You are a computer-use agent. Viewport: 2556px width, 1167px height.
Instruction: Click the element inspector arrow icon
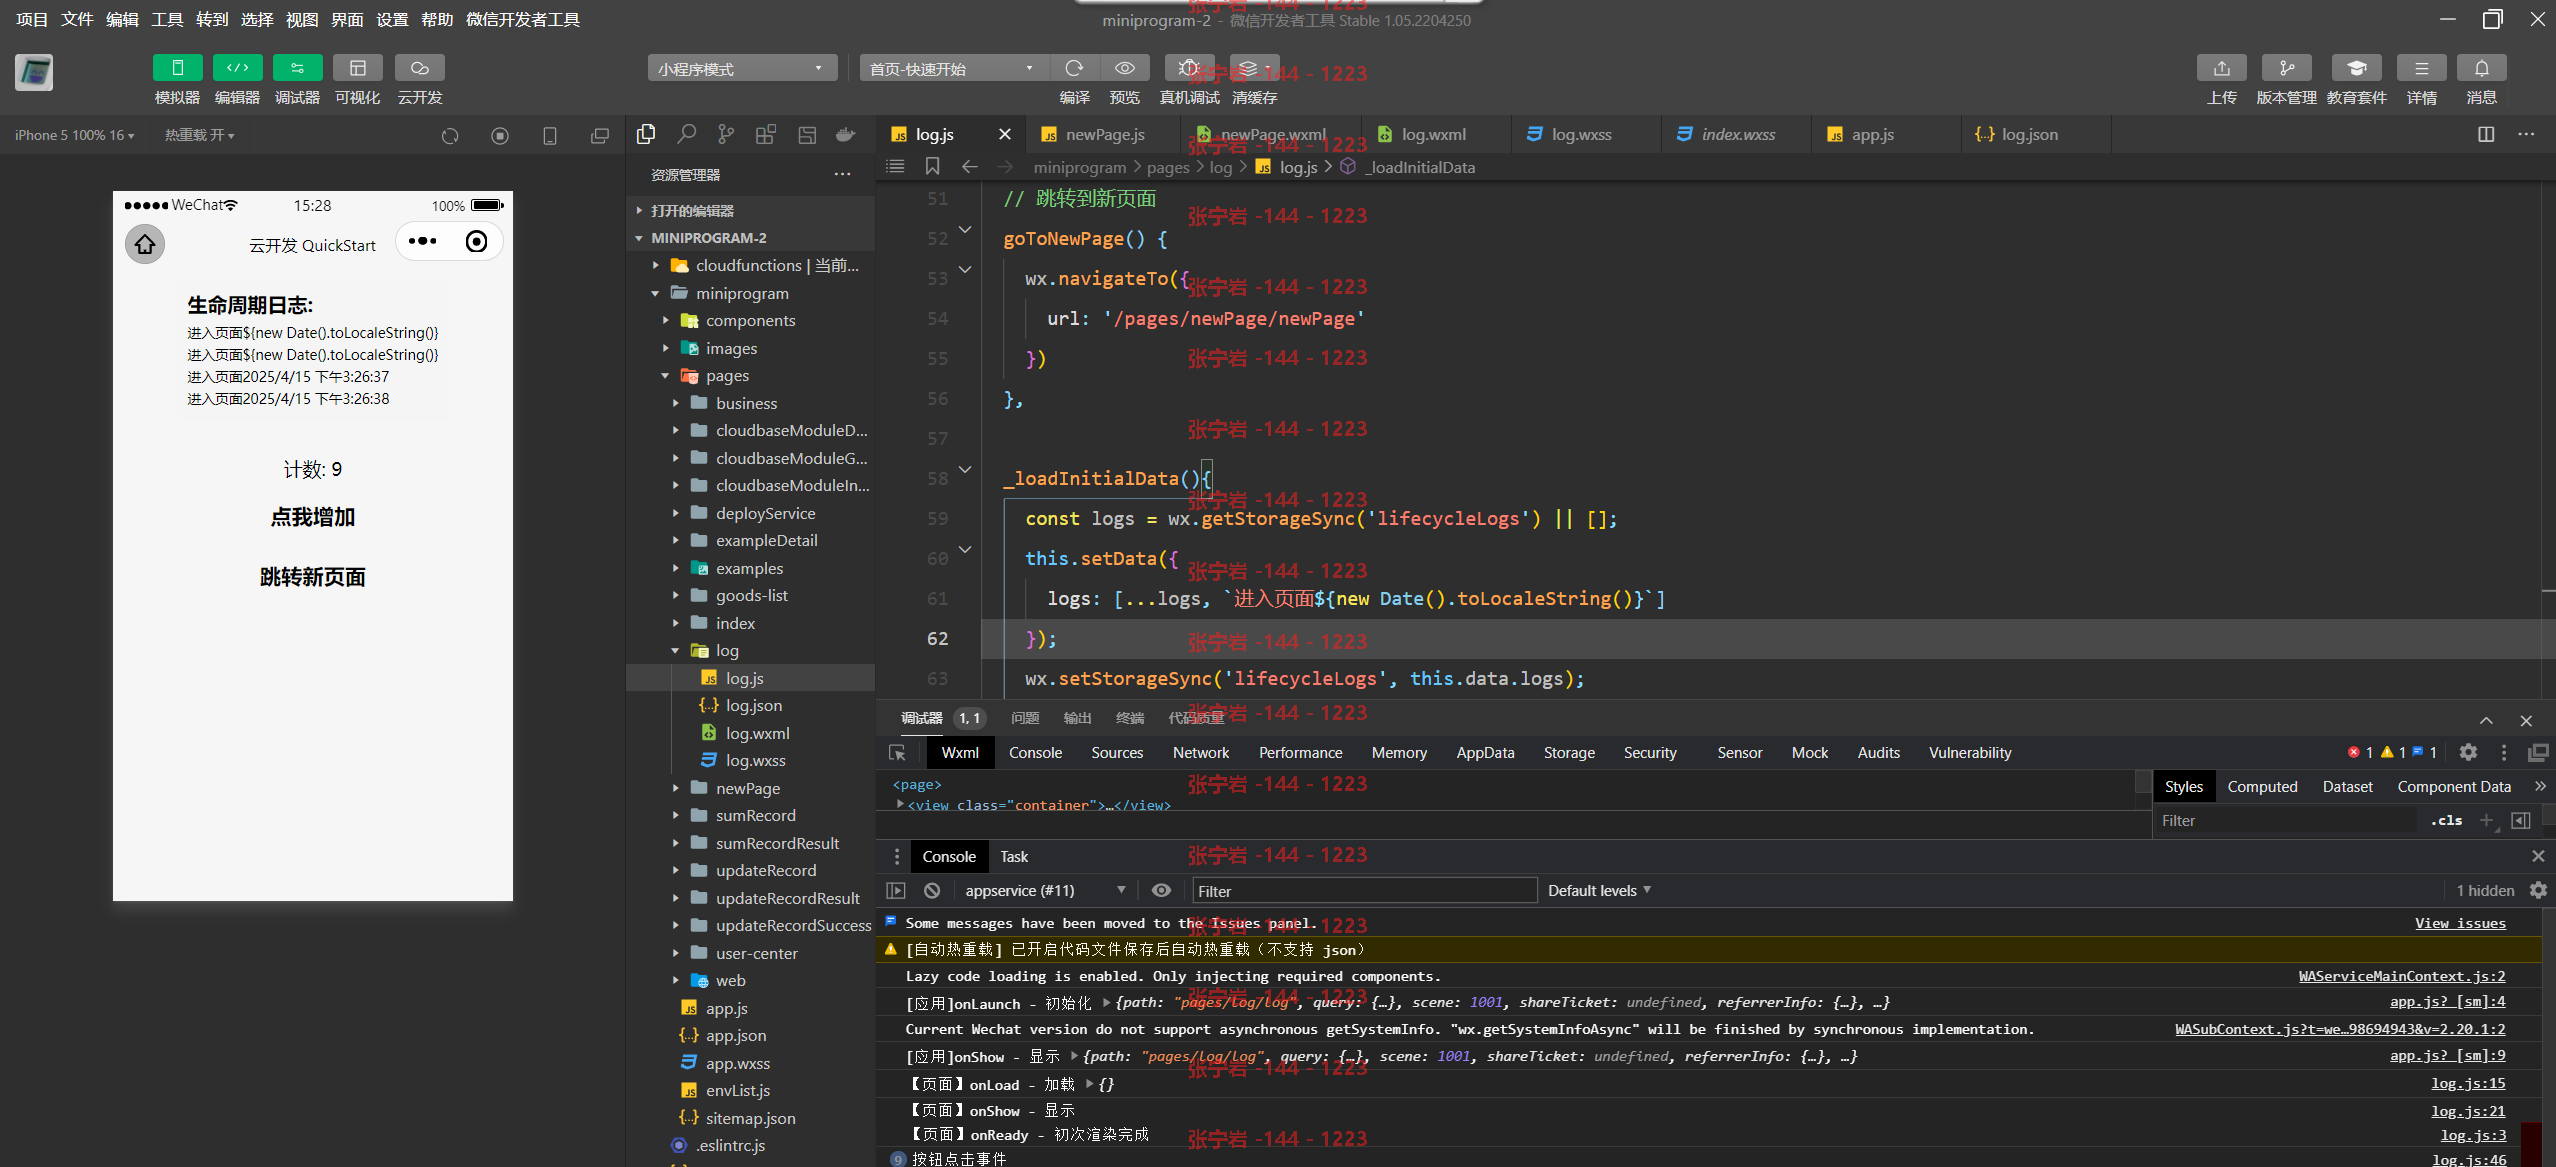coord(897,752)
